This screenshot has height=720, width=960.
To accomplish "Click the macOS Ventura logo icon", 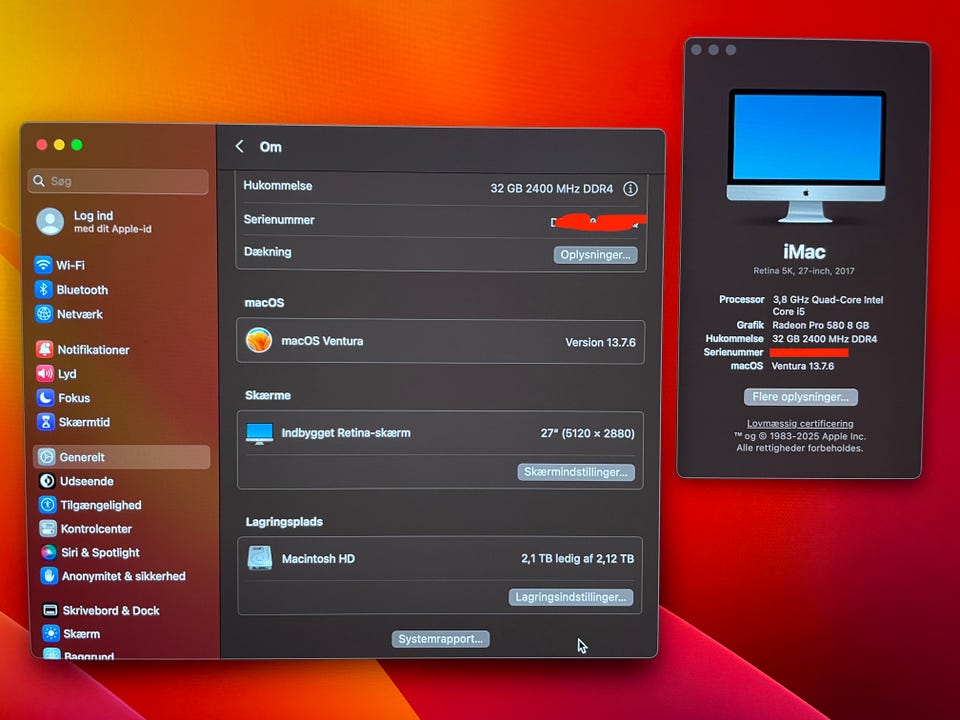I will coord(259,340).
